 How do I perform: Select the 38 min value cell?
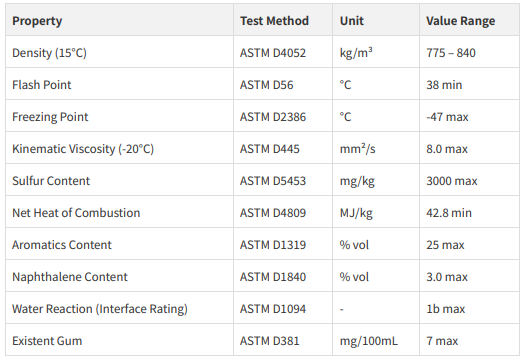[x=469, y=84]
